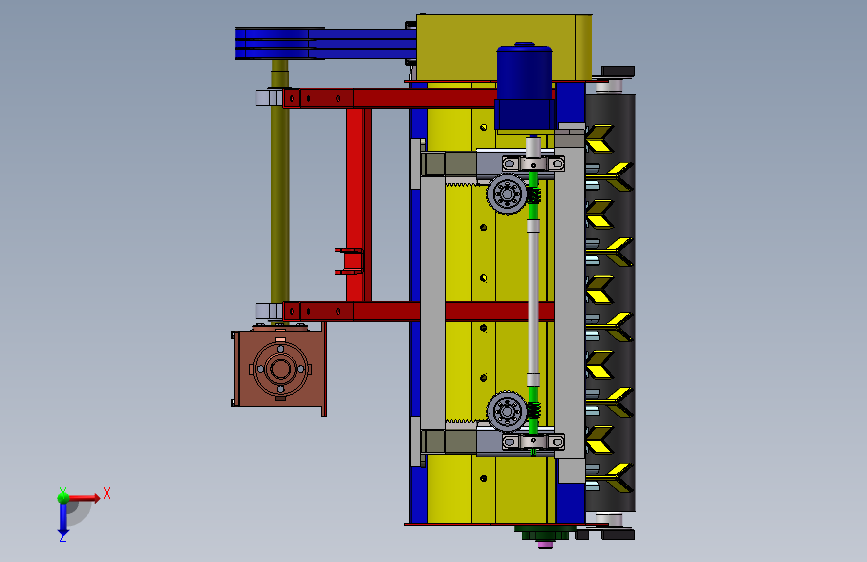
Task: Click the blue Z axis arrow of triad
Action: coord(63,519)
